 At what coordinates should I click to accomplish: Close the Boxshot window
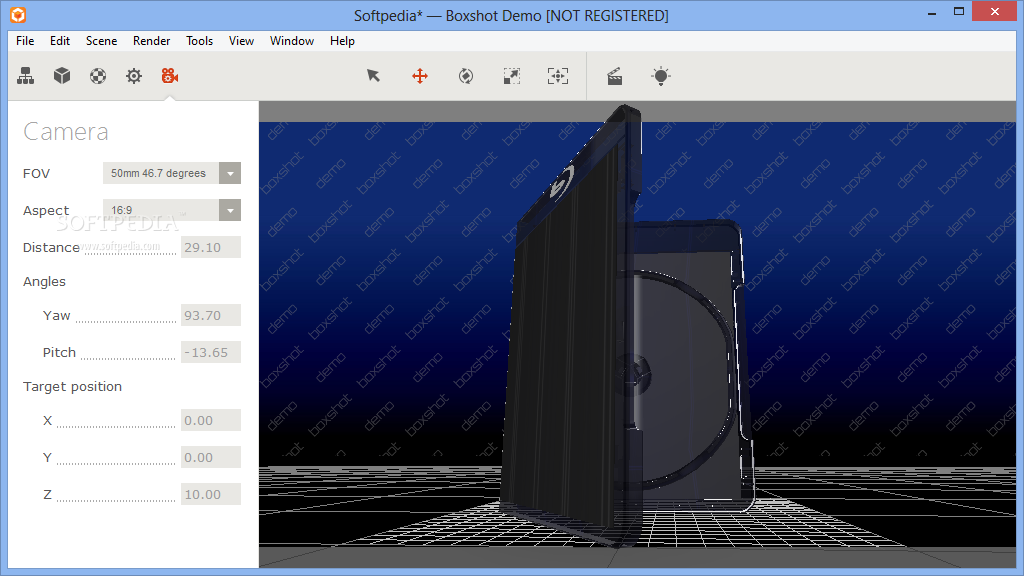pos(995,11)
